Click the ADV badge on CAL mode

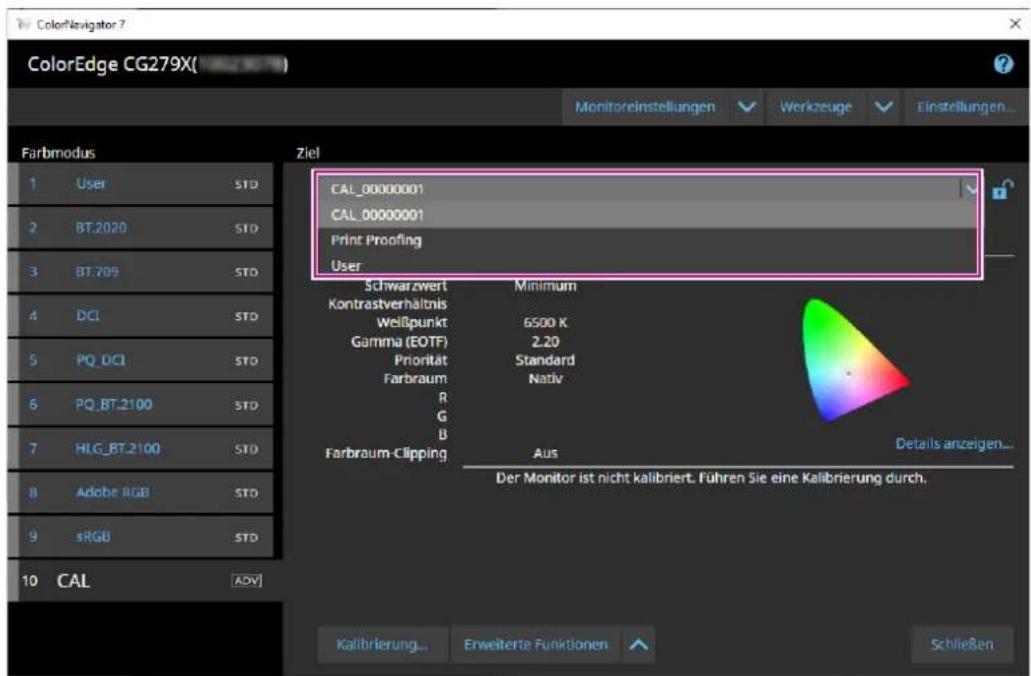pyautogui.click(x=247, y=580)
